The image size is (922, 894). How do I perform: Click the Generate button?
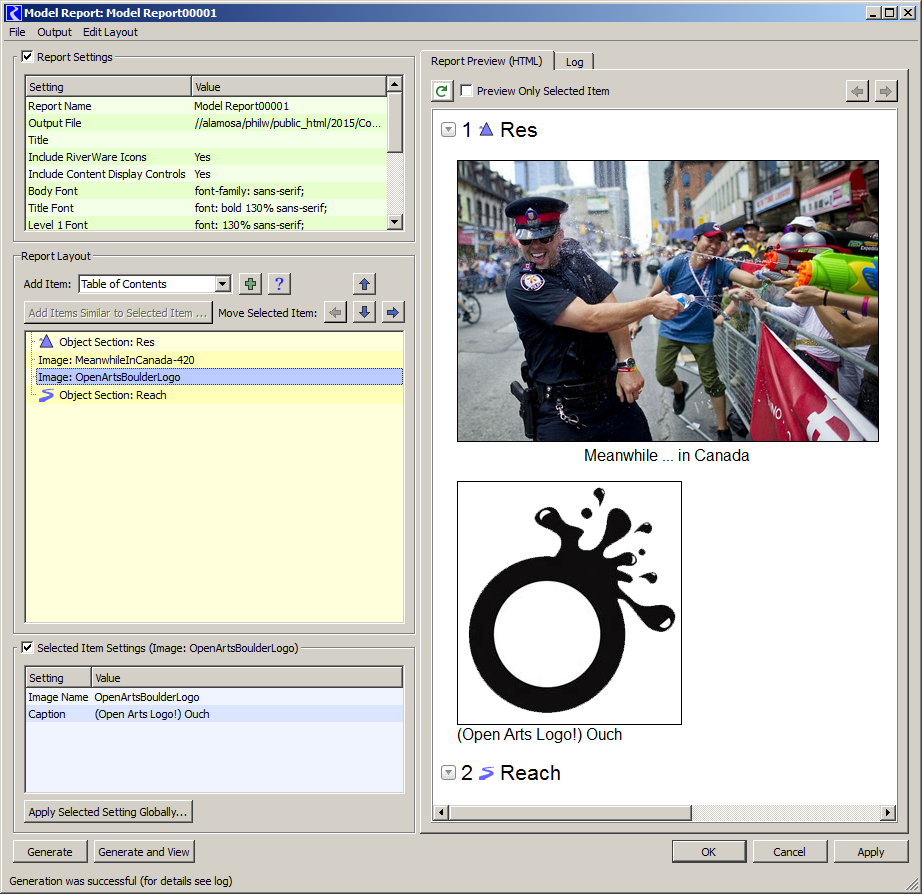click(x=50, y=852)
